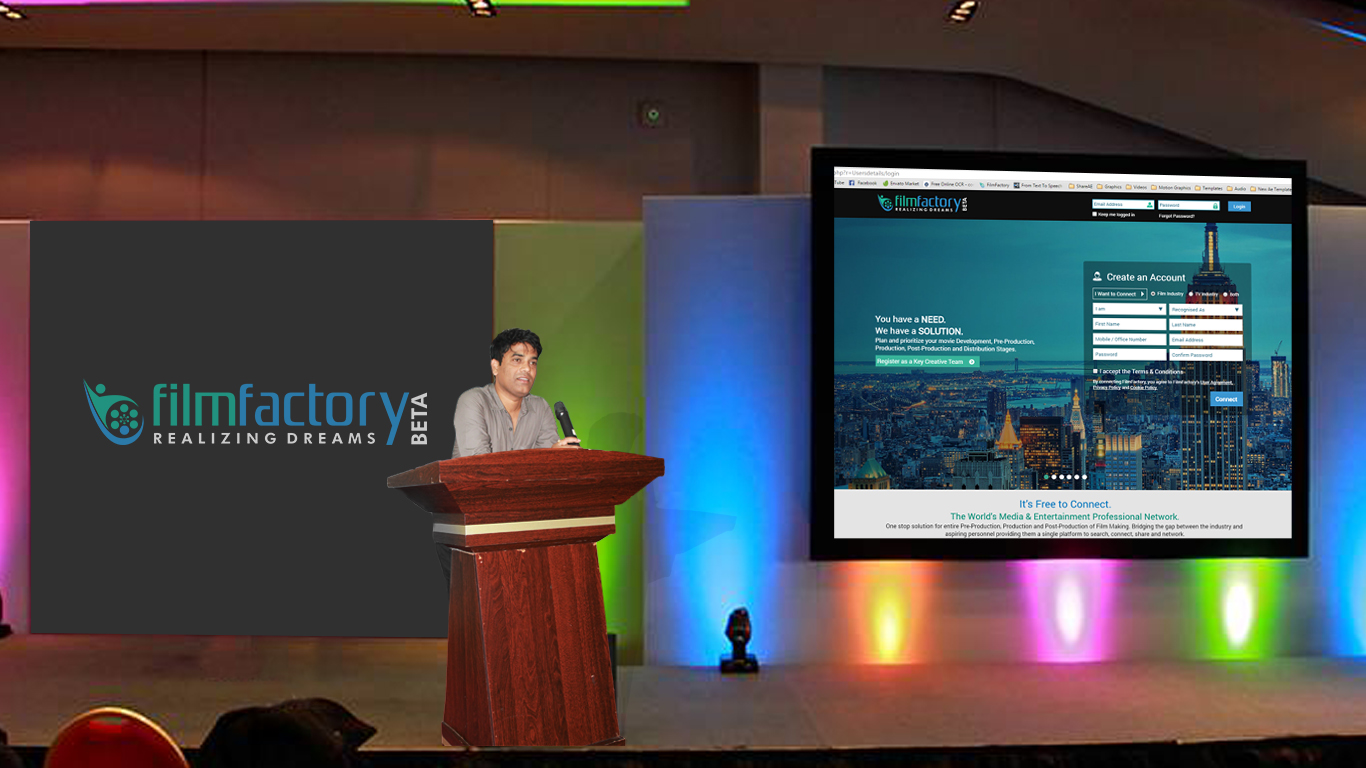Open the Videos bookmarks folder
This screenshot has width=1366, height=768.
tap(1136, 187)
